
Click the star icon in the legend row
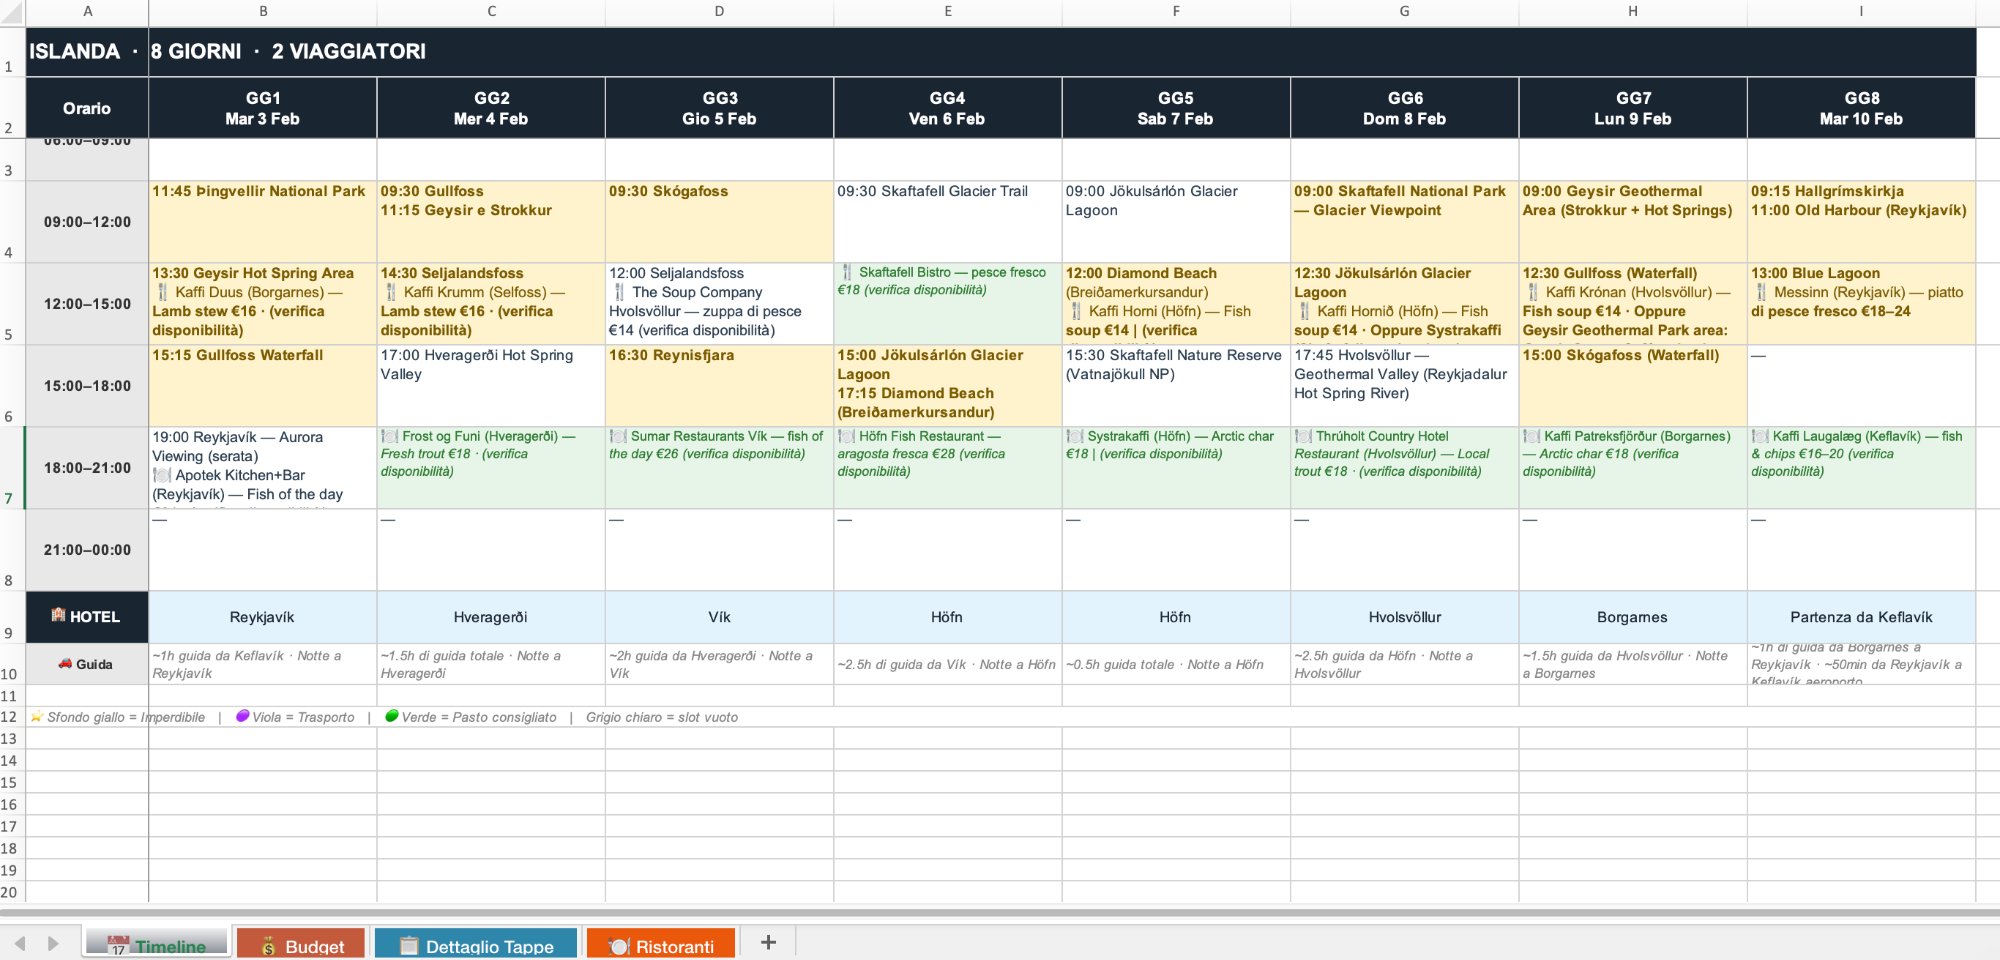(36, 718)
